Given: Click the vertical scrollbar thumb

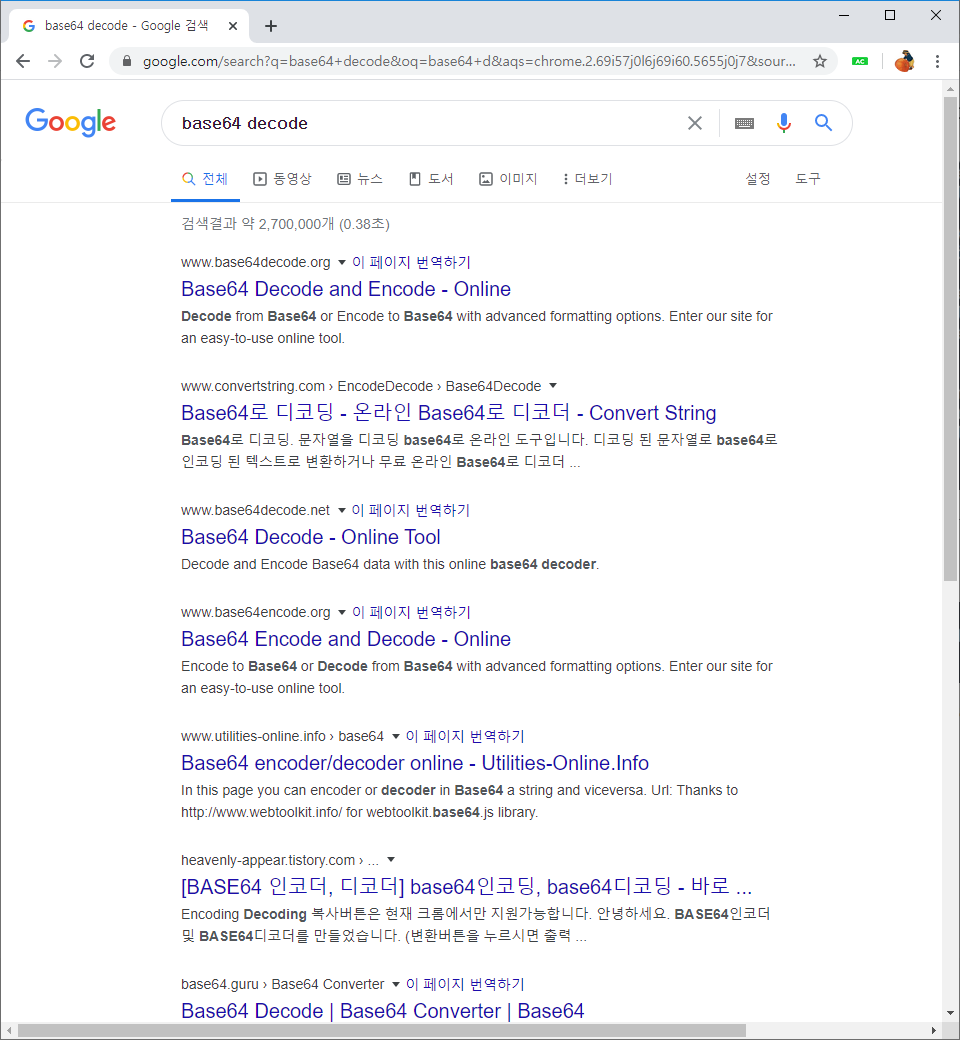Looking at the screenshot, I should tap(951, 338).
